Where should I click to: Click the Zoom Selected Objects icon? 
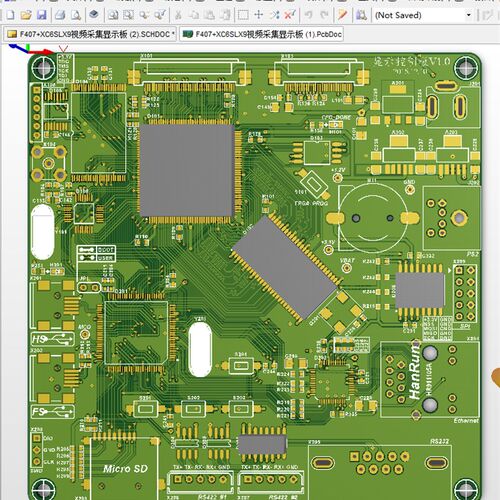[144, 15]
